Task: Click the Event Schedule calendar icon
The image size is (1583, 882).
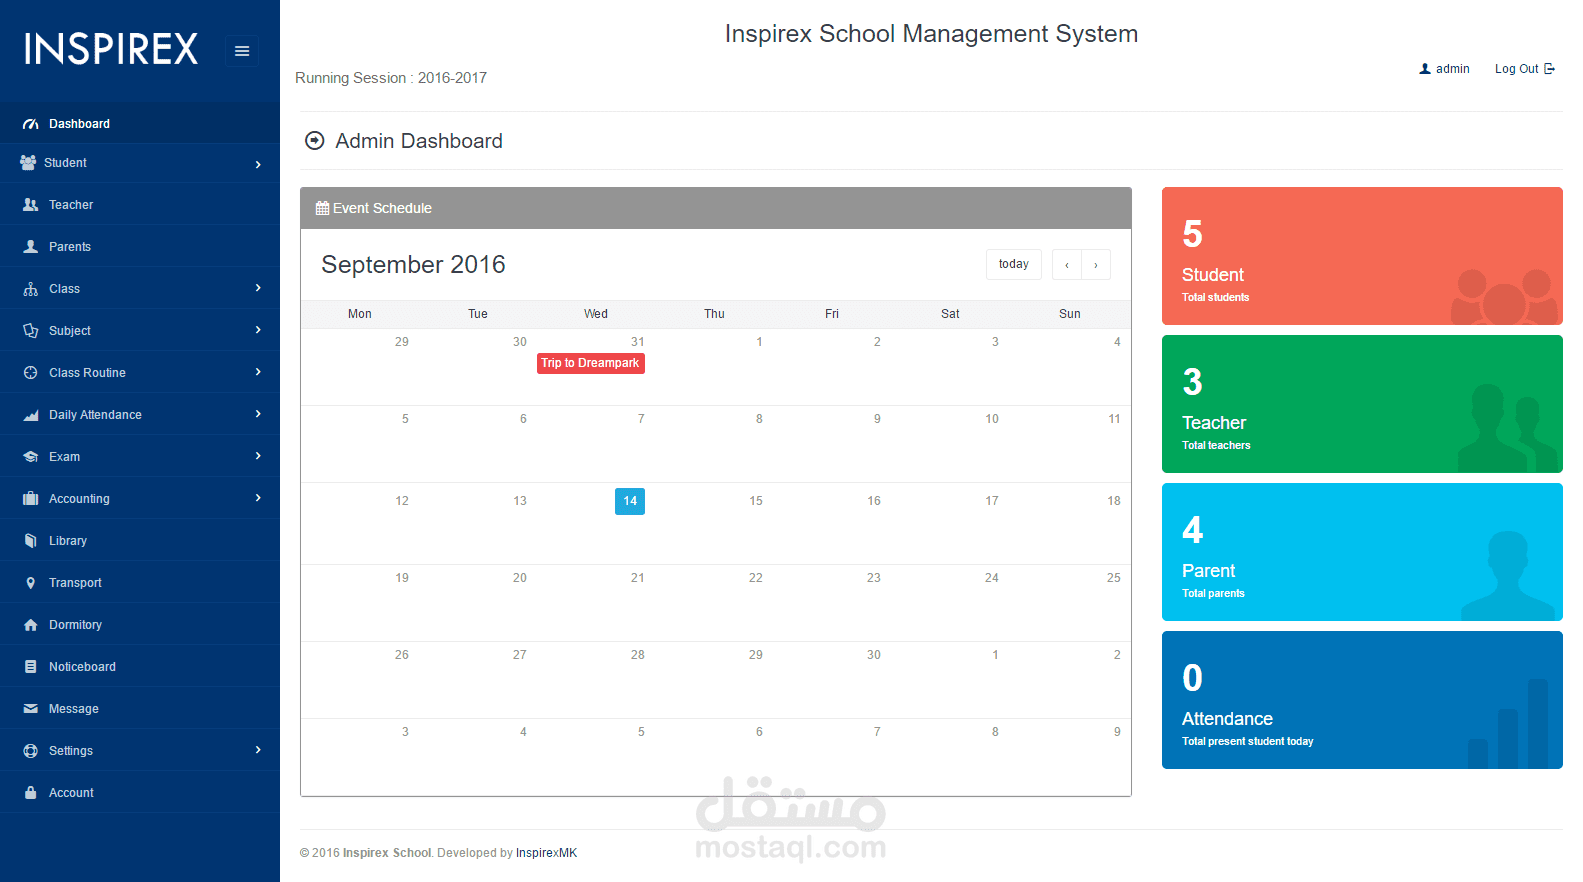Action: [x=322, y=208]
